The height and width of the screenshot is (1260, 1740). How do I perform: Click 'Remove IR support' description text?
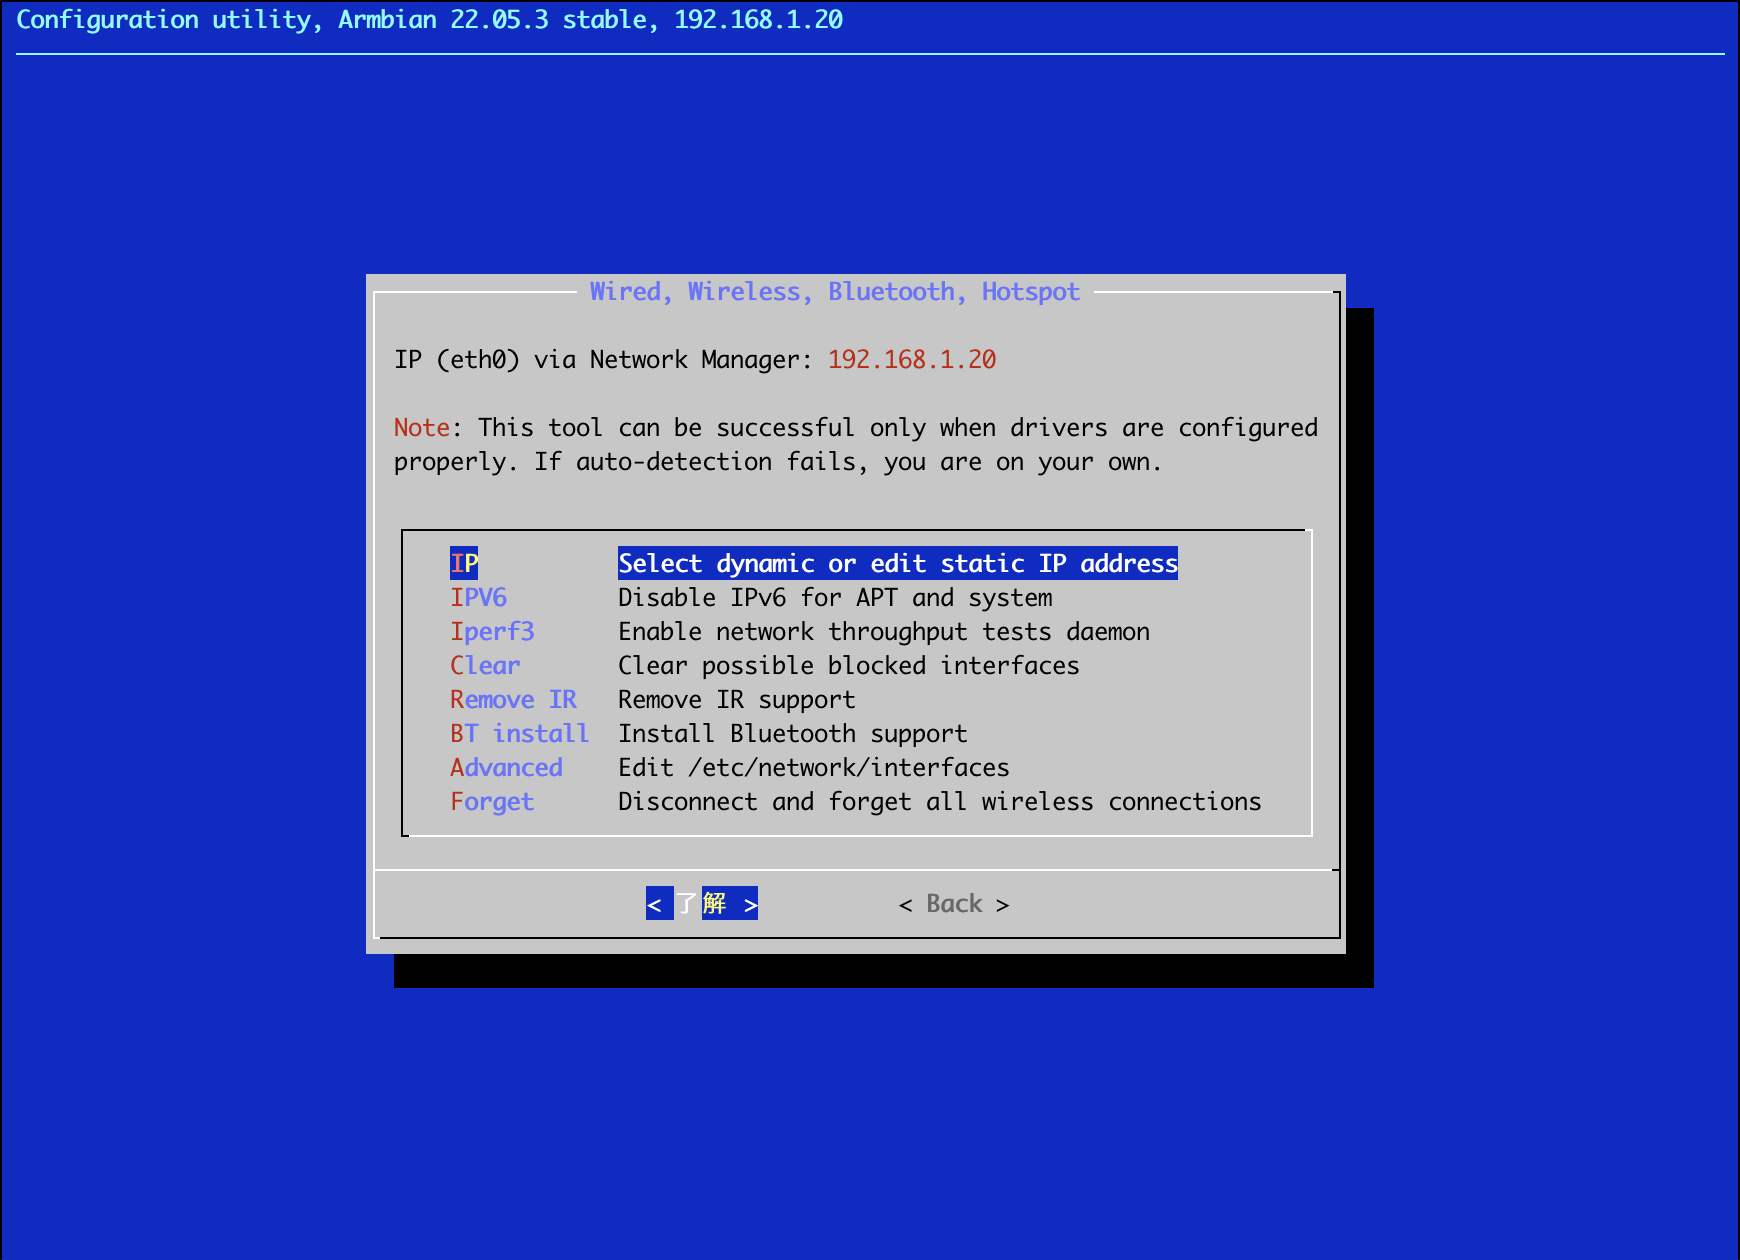[737, 699]
